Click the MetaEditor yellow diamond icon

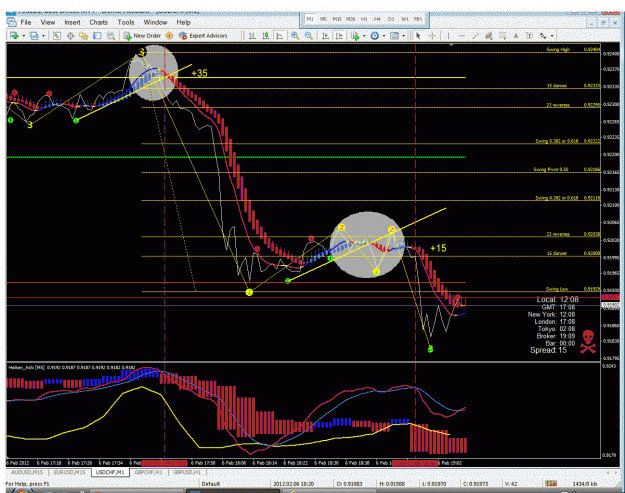(x=169, y=36)
